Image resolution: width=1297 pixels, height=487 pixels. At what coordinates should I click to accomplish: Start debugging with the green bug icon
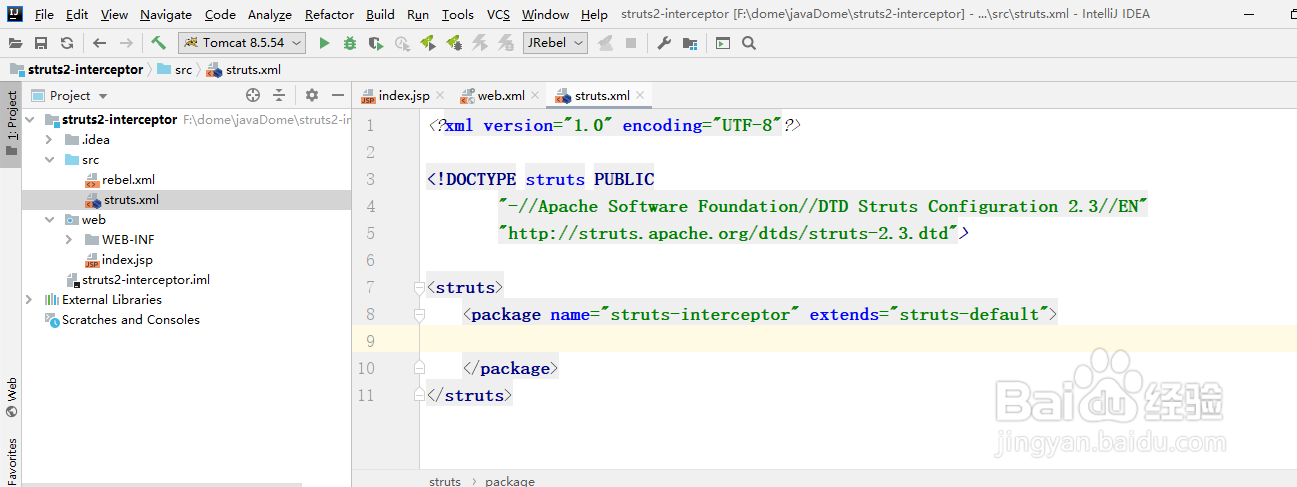pyautogui.click(x=350, y=43)
